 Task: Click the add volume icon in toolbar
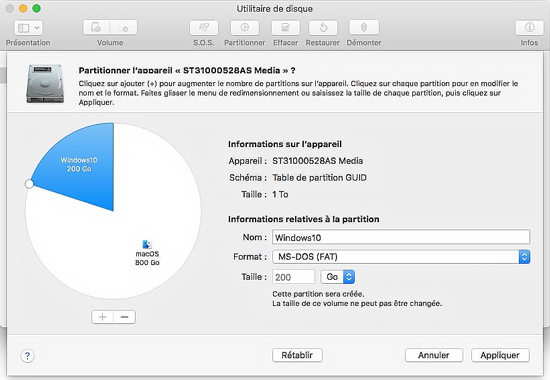coord(96,27)
